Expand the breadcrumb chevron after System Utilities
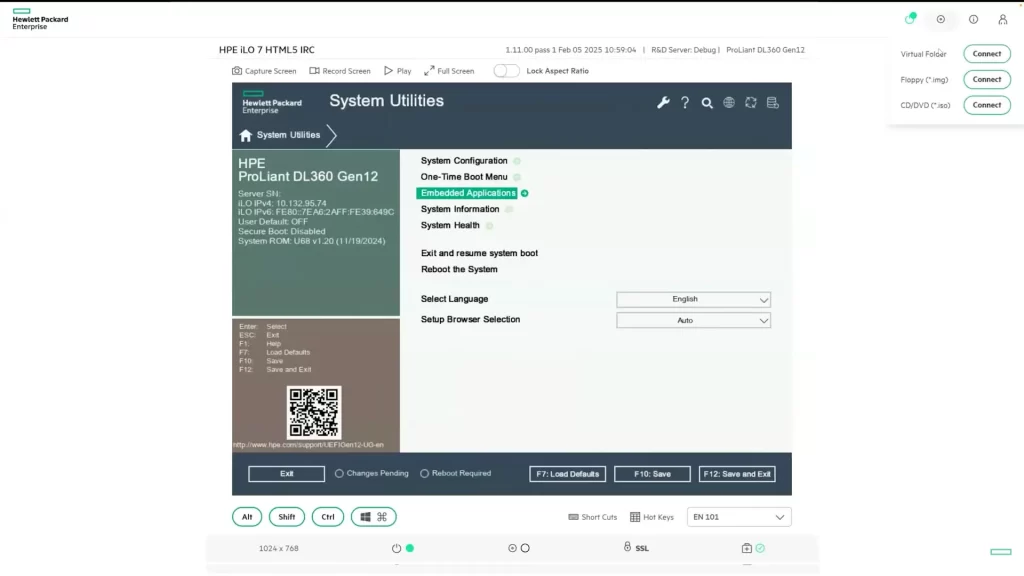The width and height of the screenshot is (1024, 576). tap(332, 135)
